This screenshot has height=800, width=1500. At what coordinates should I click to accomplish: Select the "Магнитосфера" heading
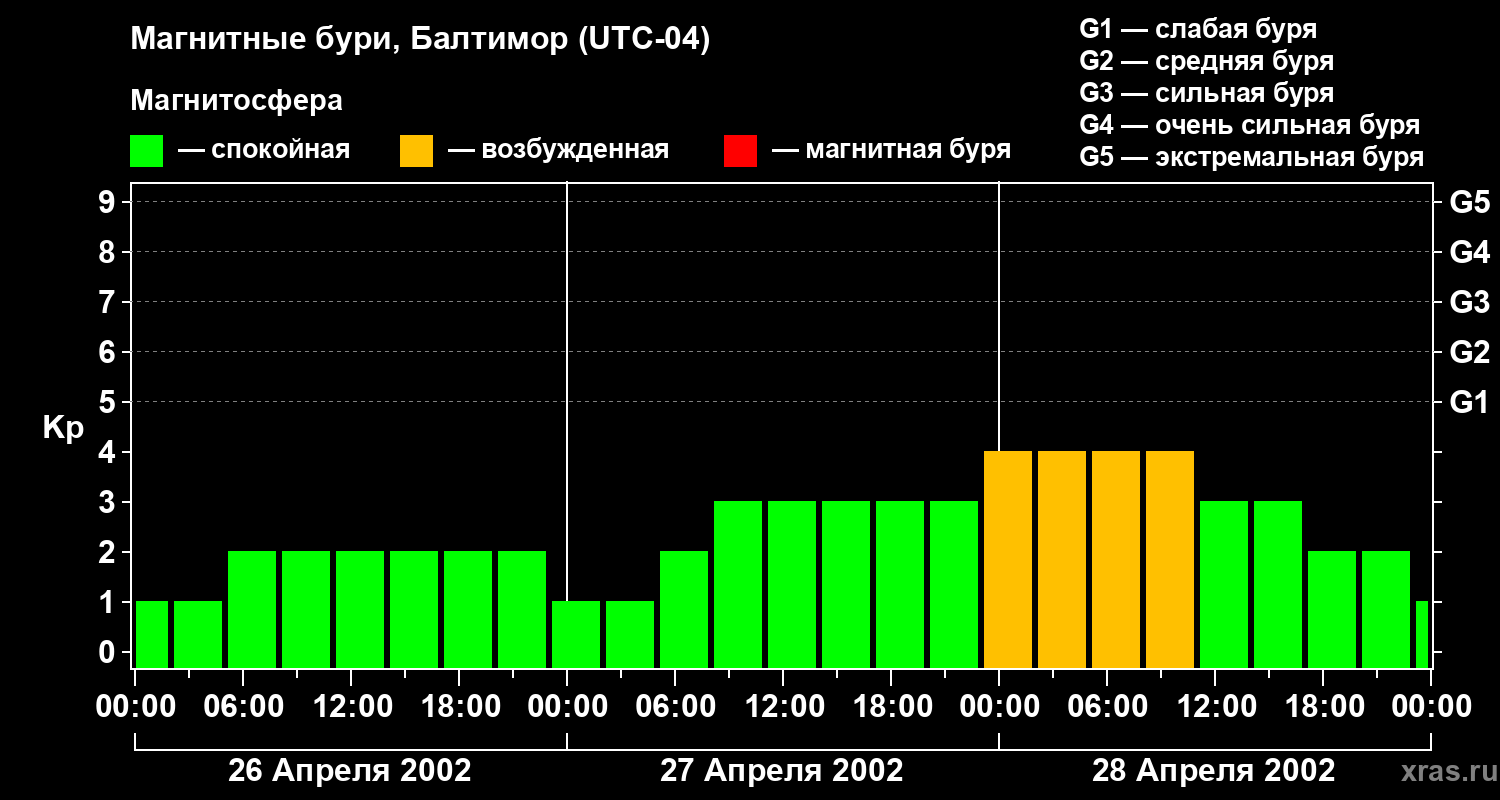coord(236,101)
